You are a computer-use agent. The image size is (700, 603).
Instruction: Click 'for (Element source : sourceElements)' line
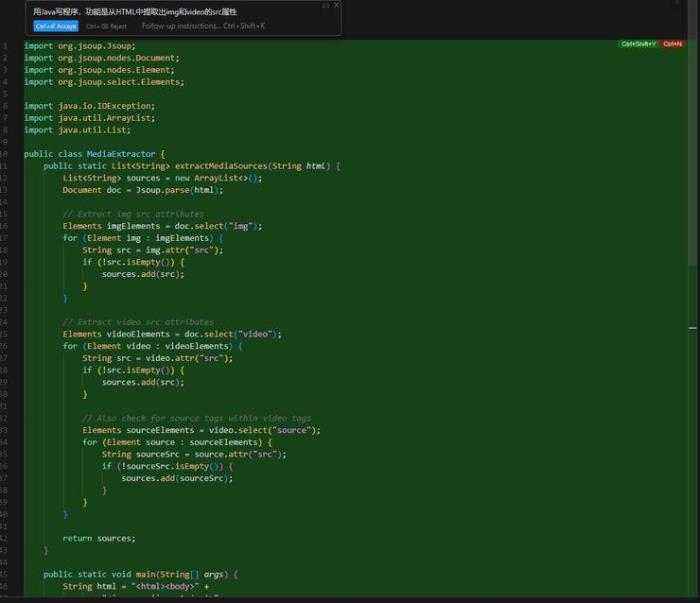(177, 443)
